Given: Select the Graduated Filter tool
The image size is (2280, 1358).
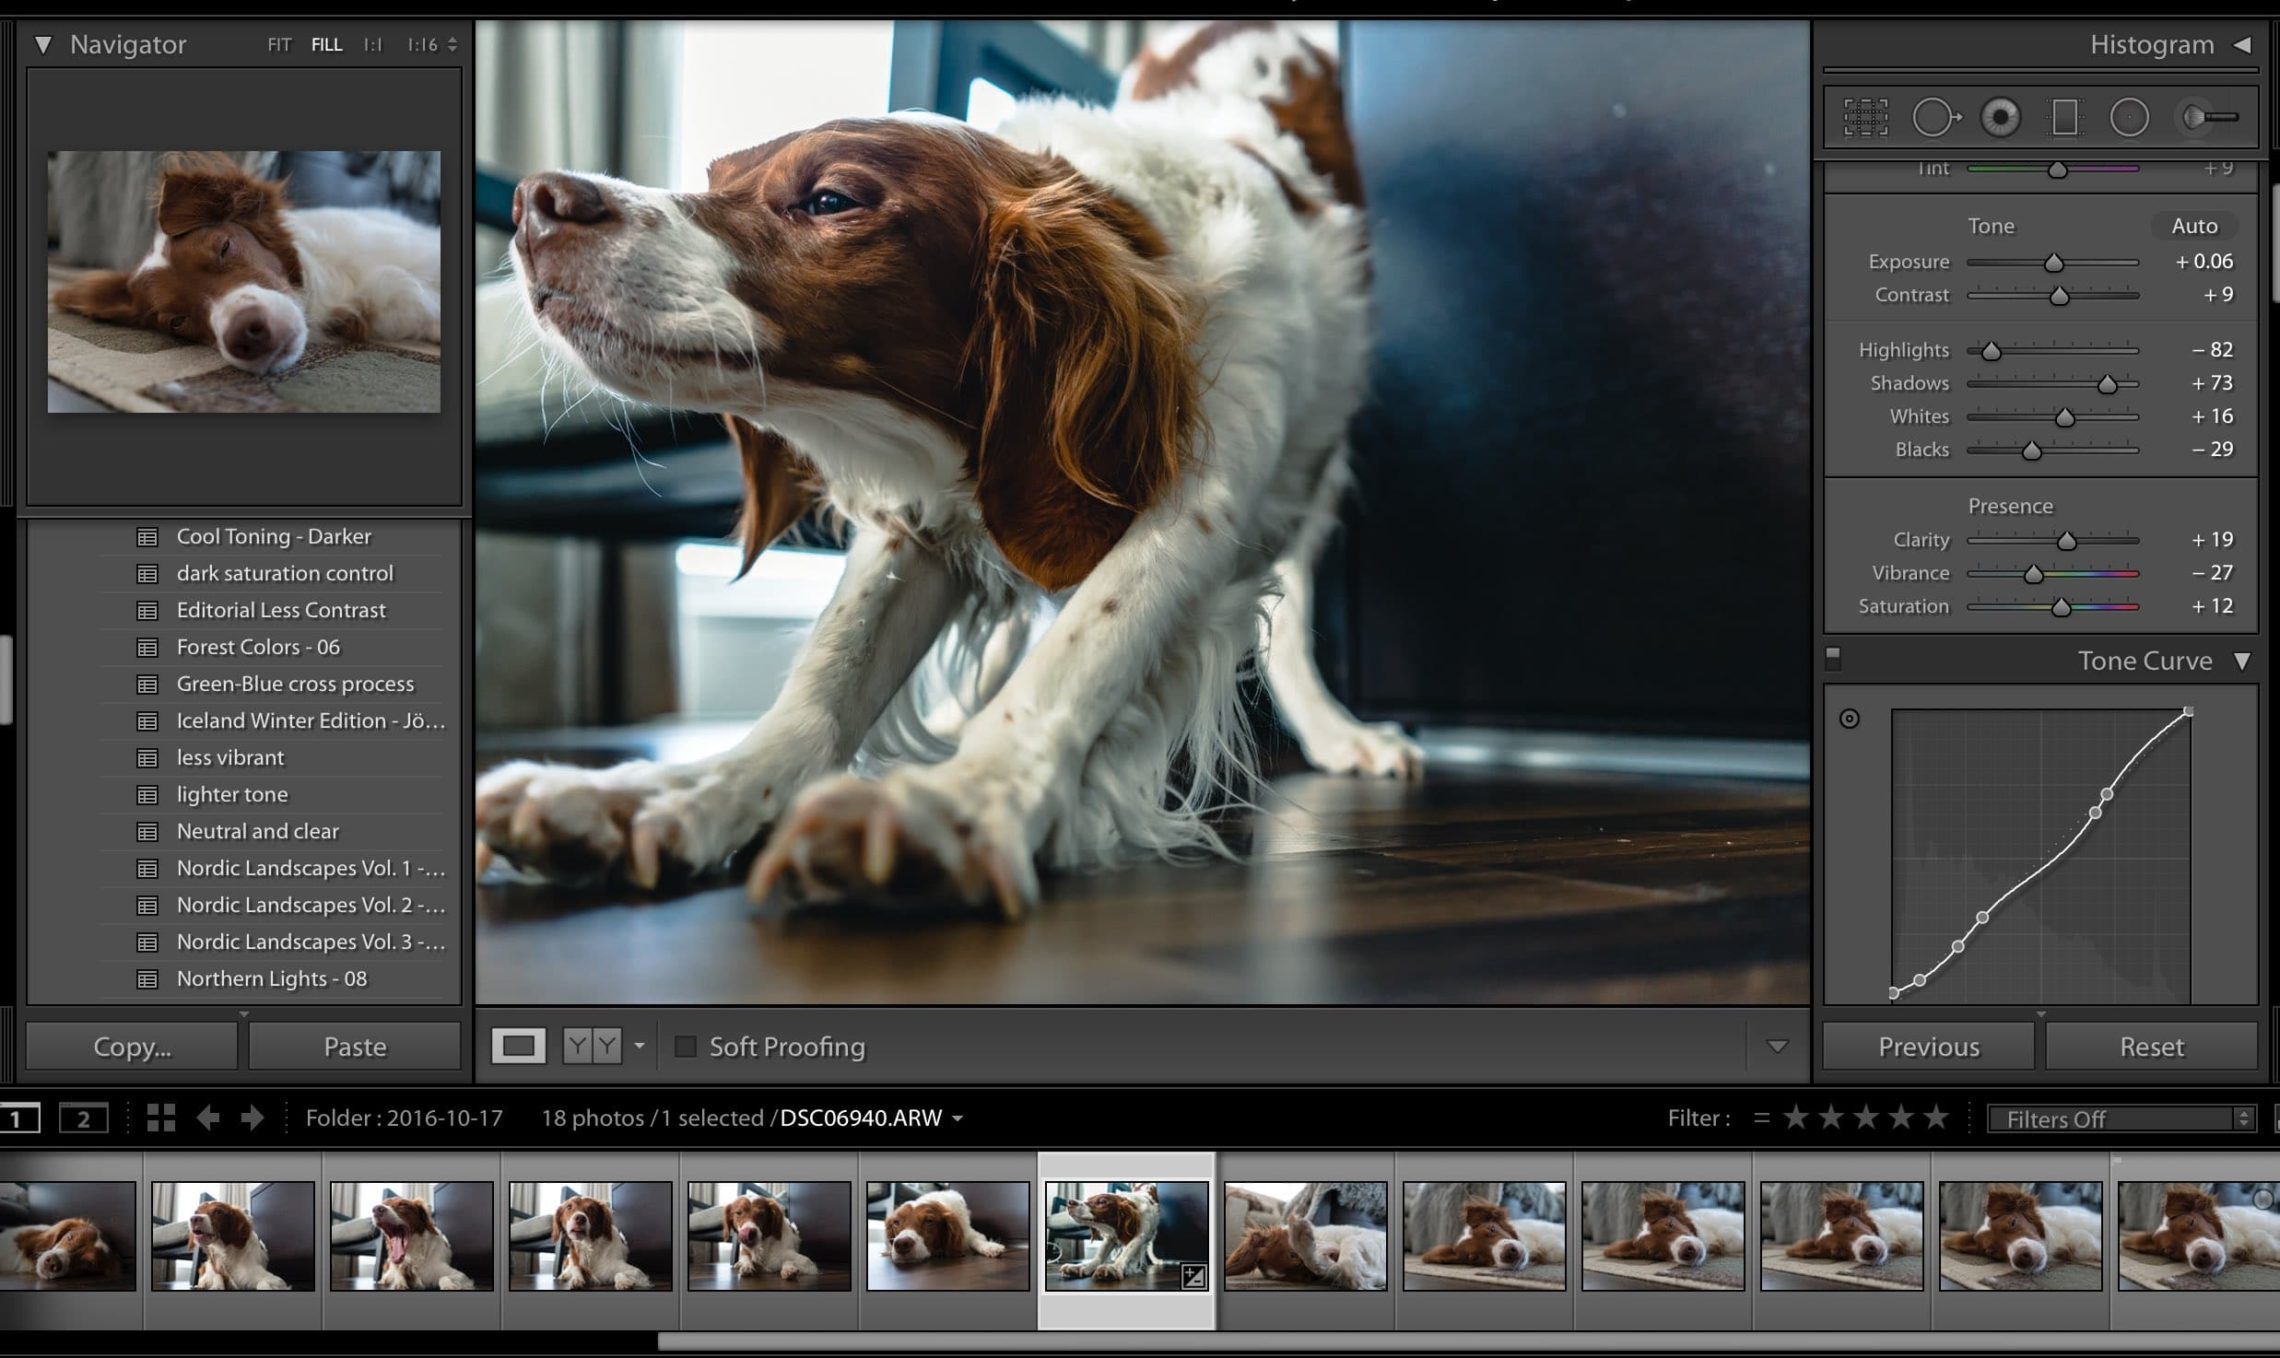Looking at the screenshot, I should 2065,117.
